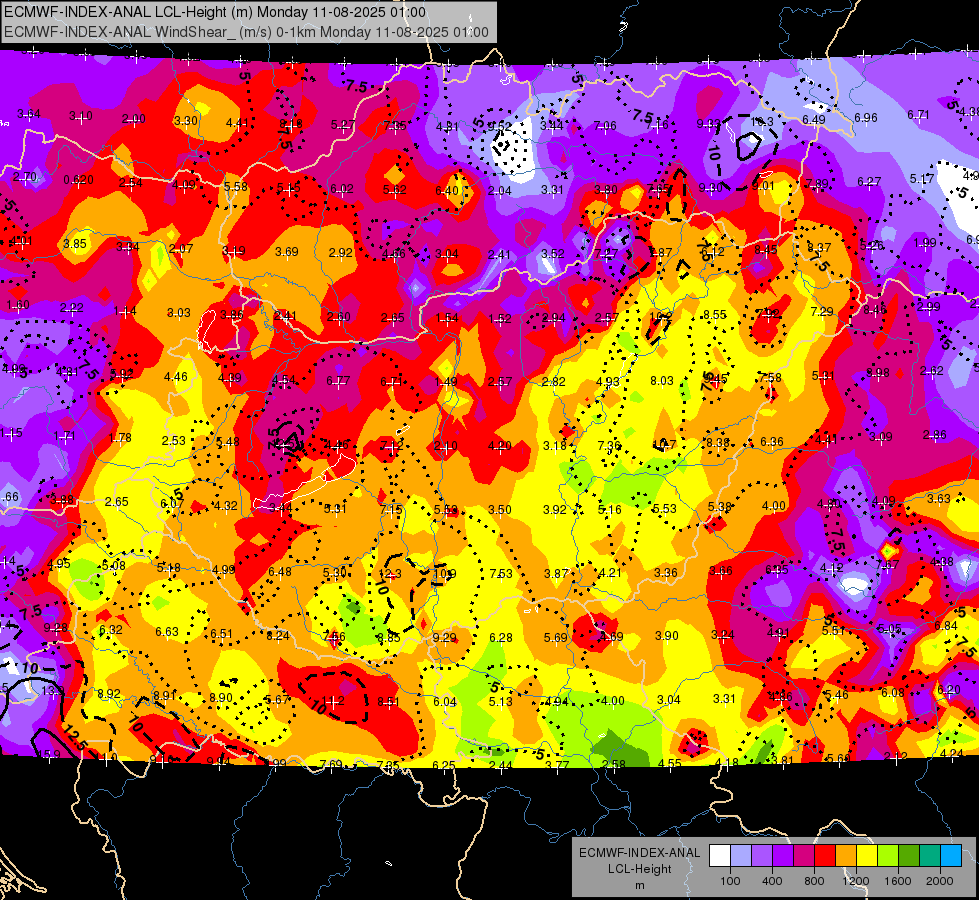The width and height of the screenshot is (979, 900).
Task: Click the grid value 3.50
Action: (499, 510)
